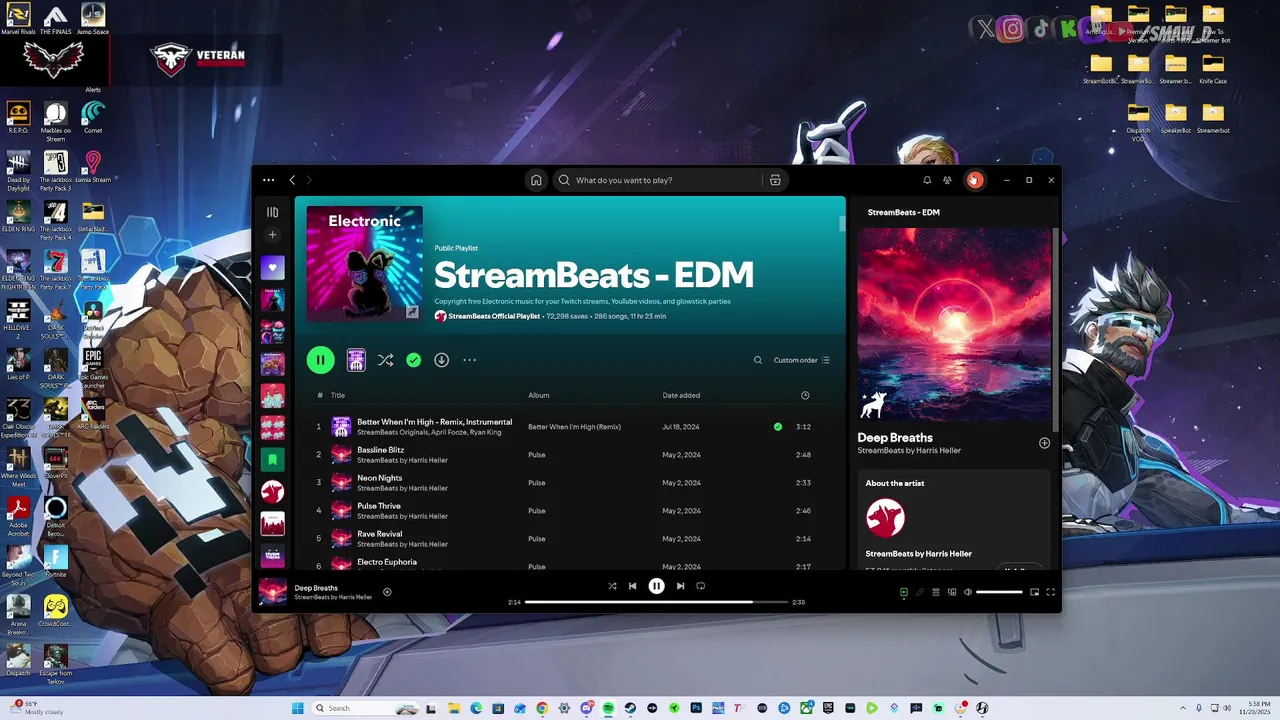Image resolution: width=1280 pixels, height=720 pixels.
Task: Enter full screen mode
Action: [x=1050, y=592]
